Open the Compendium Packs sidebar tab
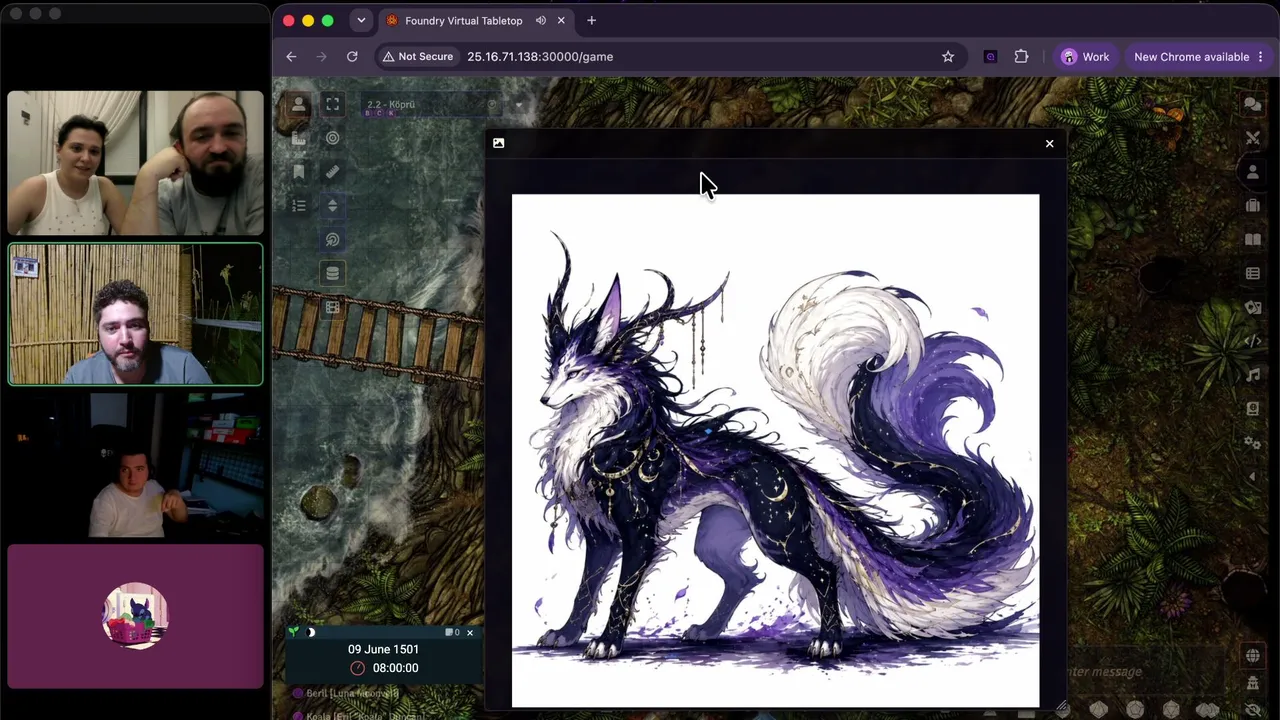This screenshot has height=720, width=1280. [x=1252, y=409]
